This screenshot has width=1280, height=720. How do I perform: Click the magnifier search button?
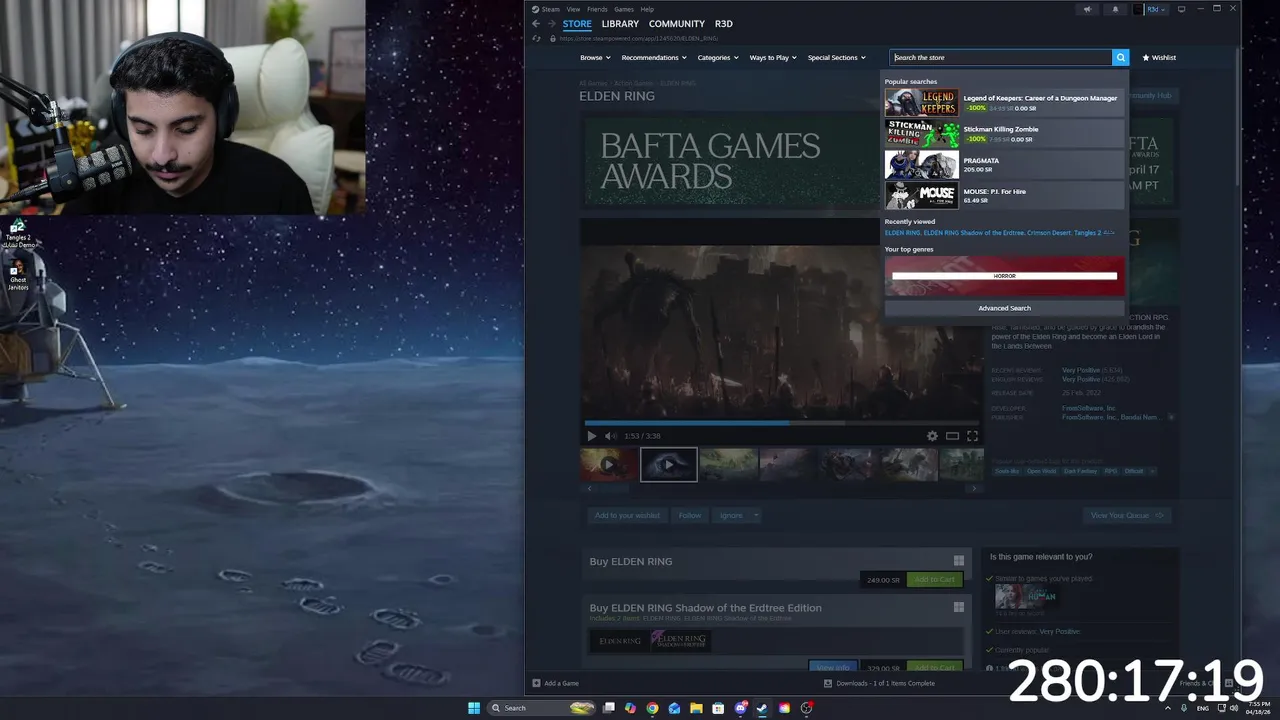tap(1121, 58)
